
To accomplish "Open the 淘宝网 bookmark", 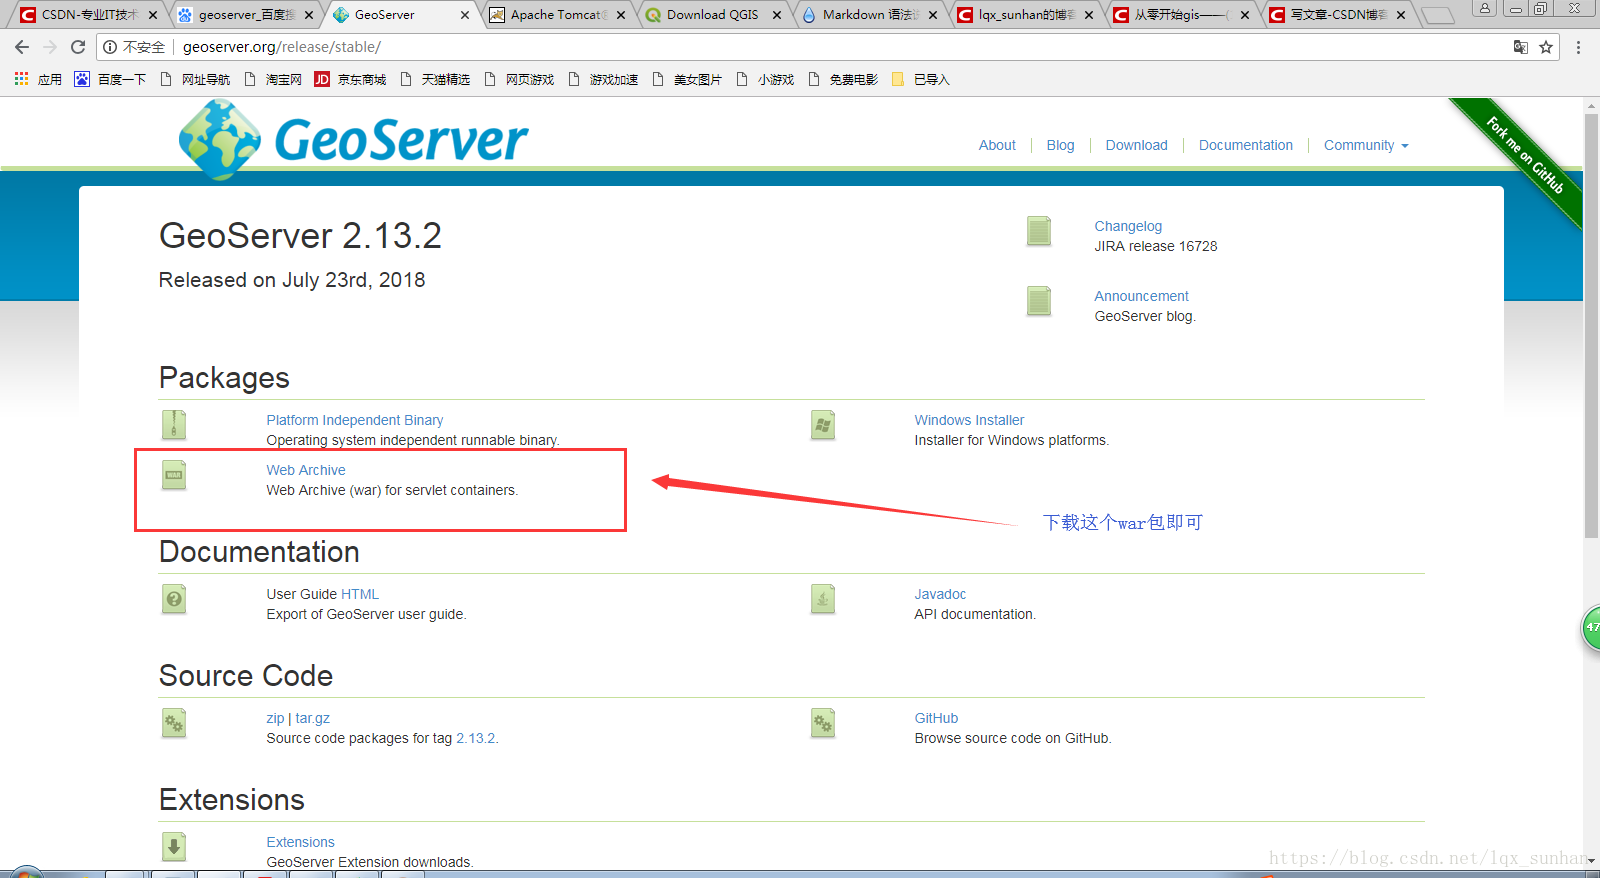I will coord(273,79).
